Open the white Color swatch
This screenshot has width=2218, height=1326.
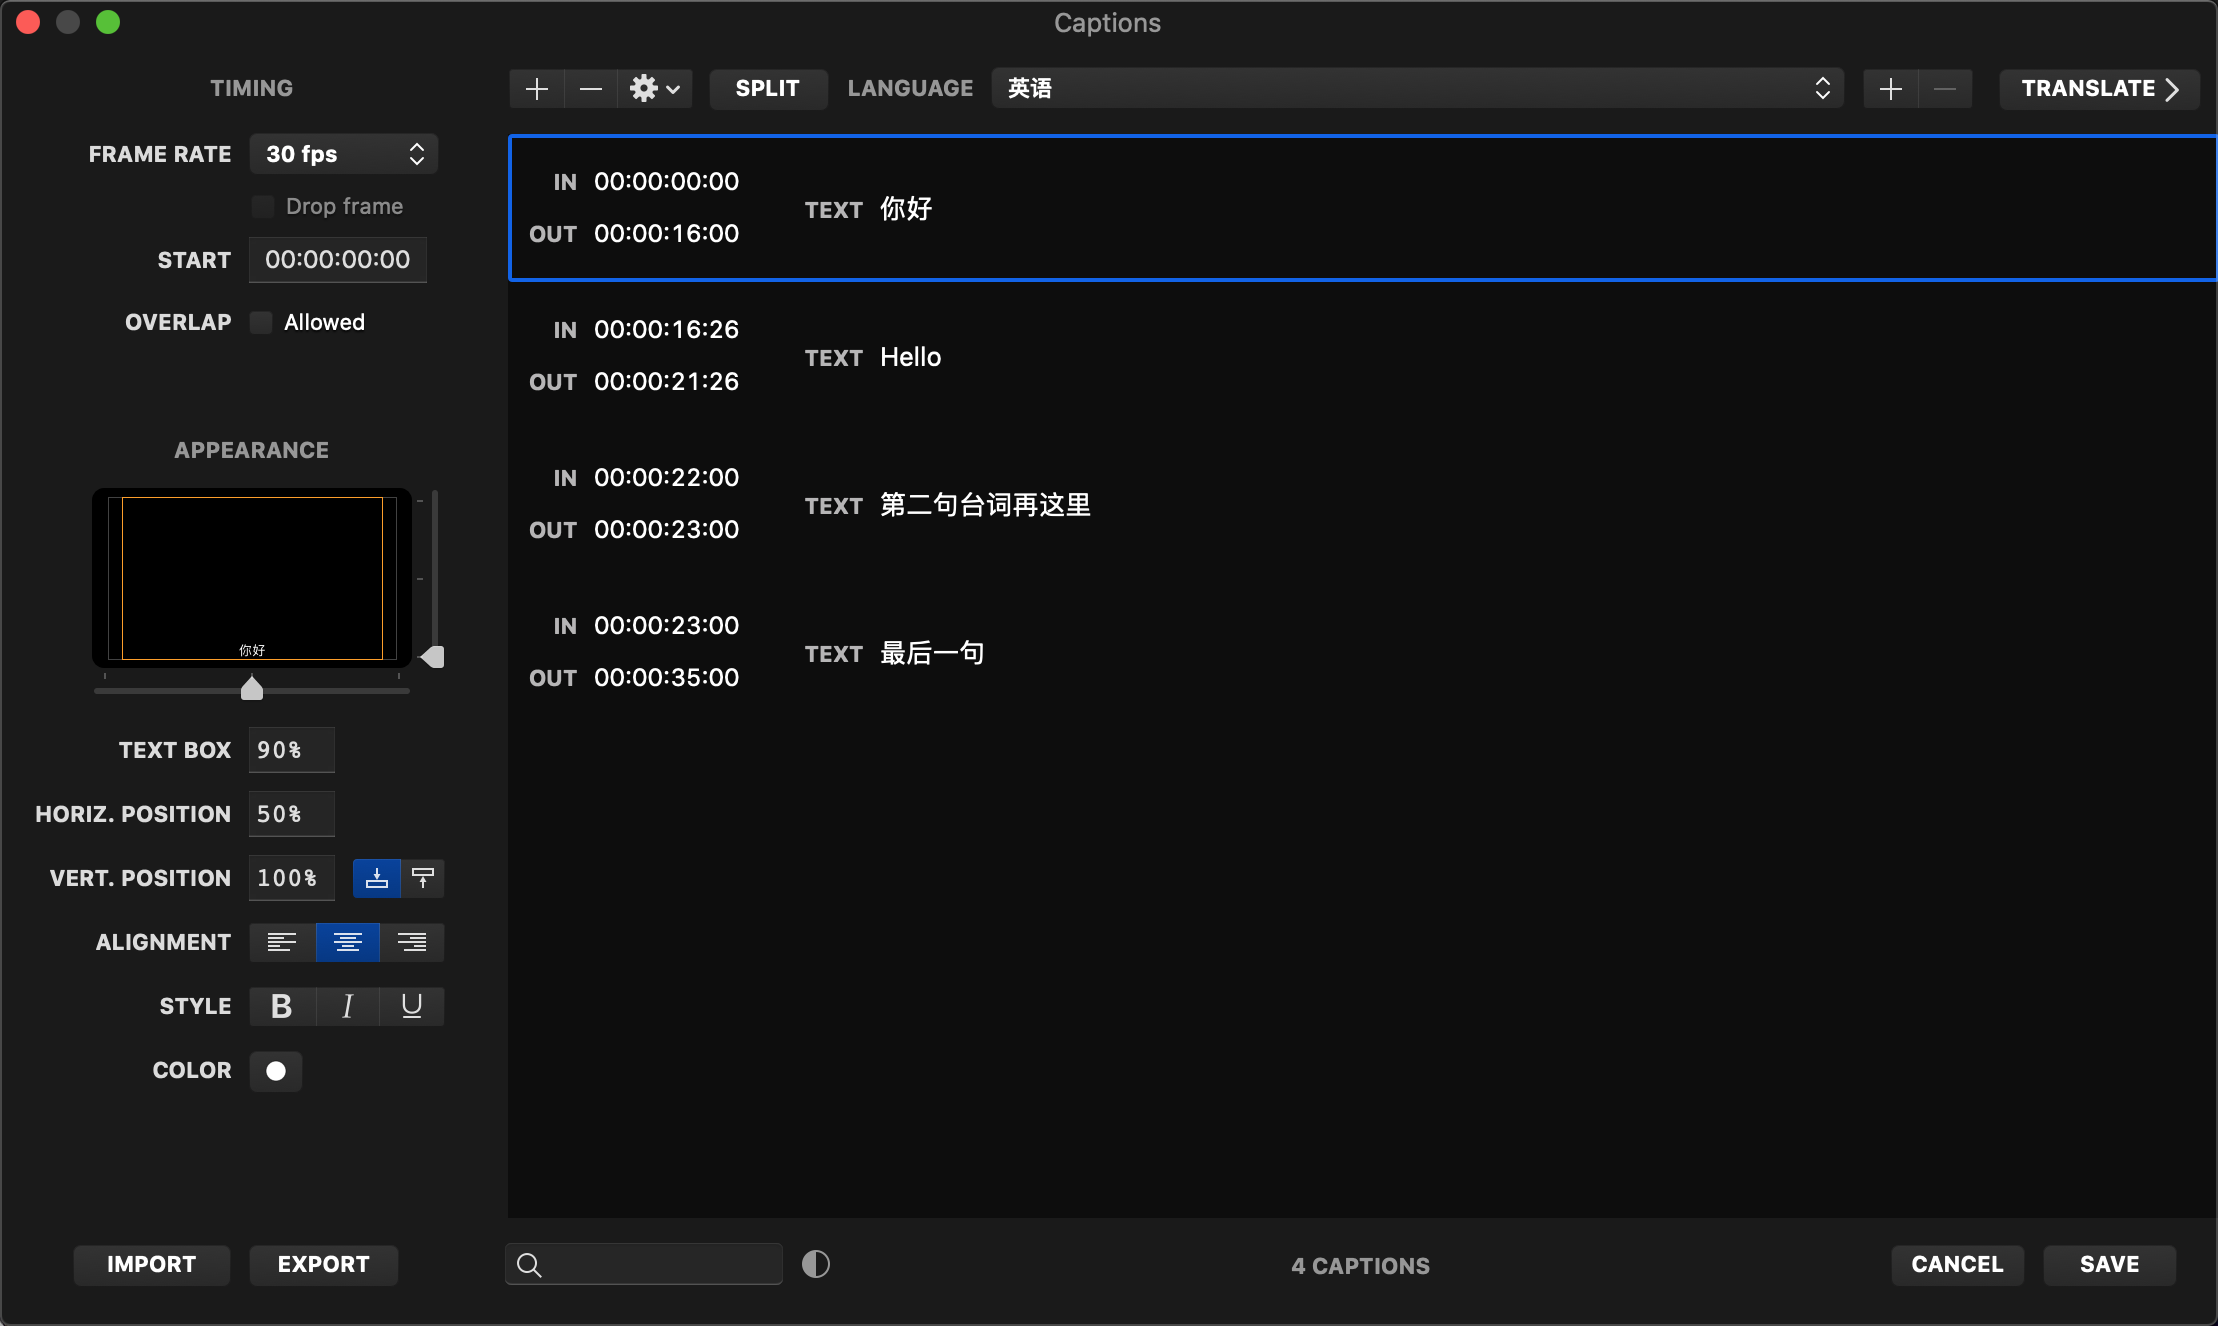(276, 1071)
